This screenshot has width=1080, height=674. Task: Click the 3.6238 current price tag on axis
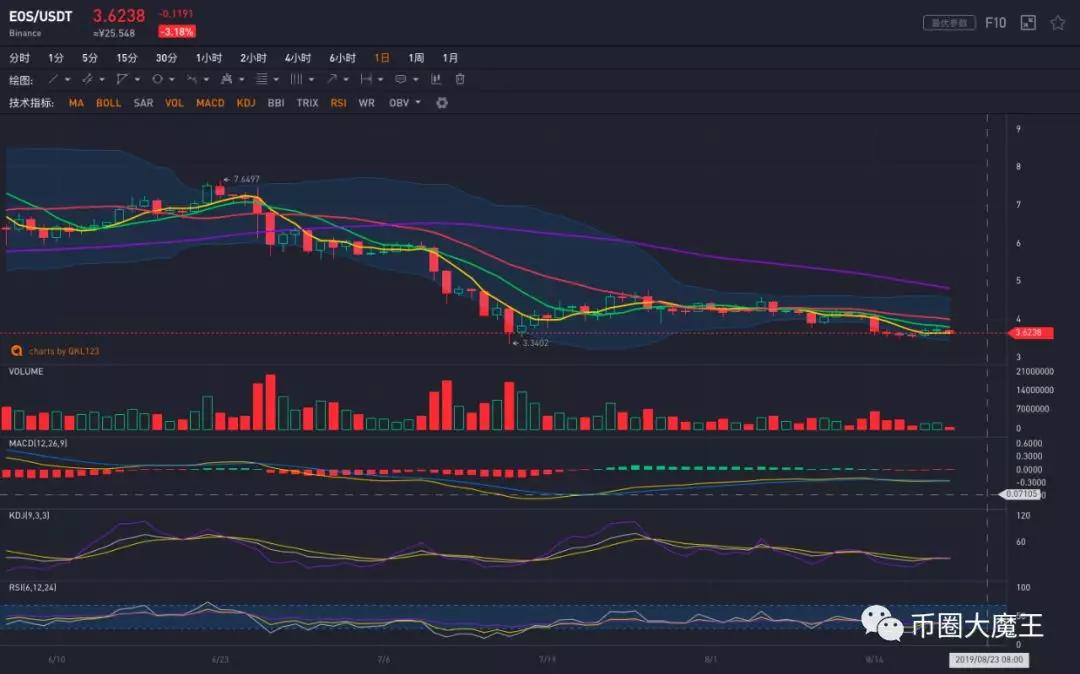(x=1030, y=333)
